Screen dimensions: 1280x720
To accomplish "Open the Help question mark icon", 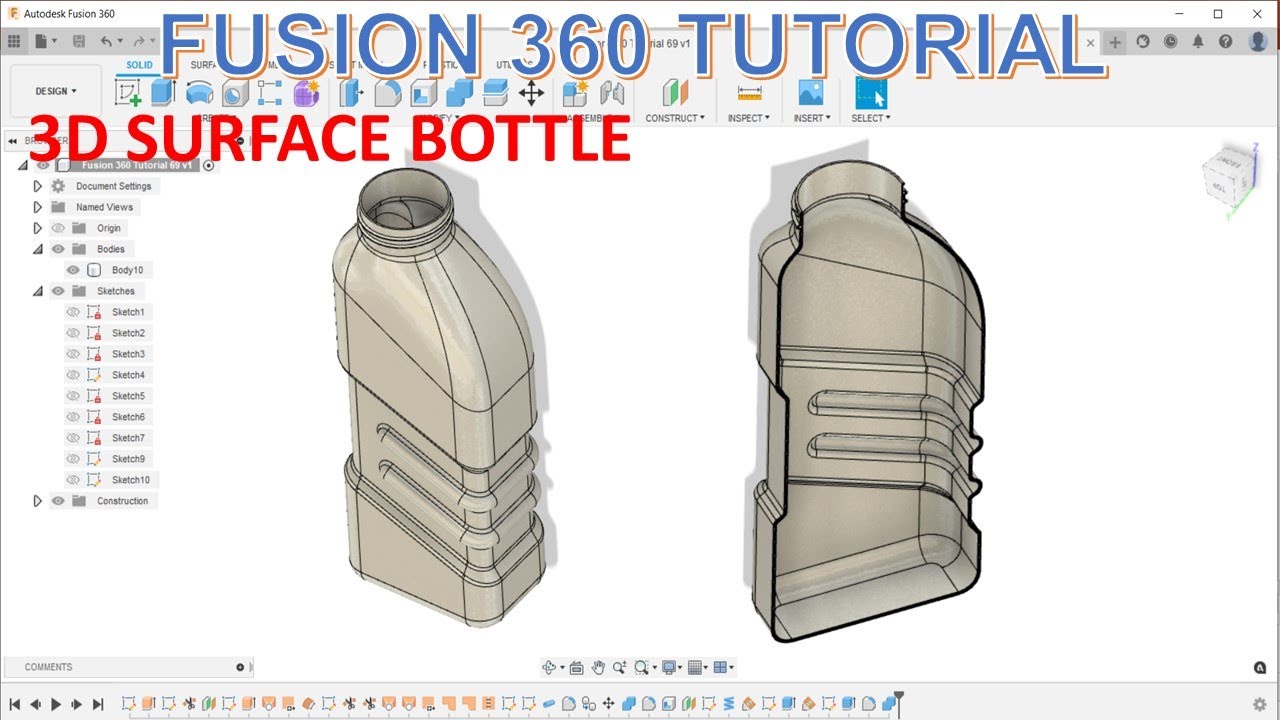I will (1226, 41).
